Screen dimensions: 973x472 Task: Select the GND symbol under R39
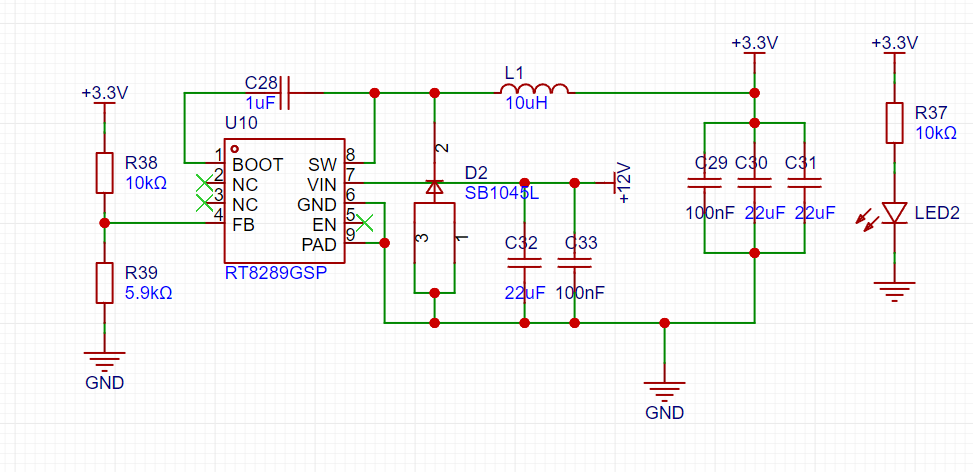[104, 360]
